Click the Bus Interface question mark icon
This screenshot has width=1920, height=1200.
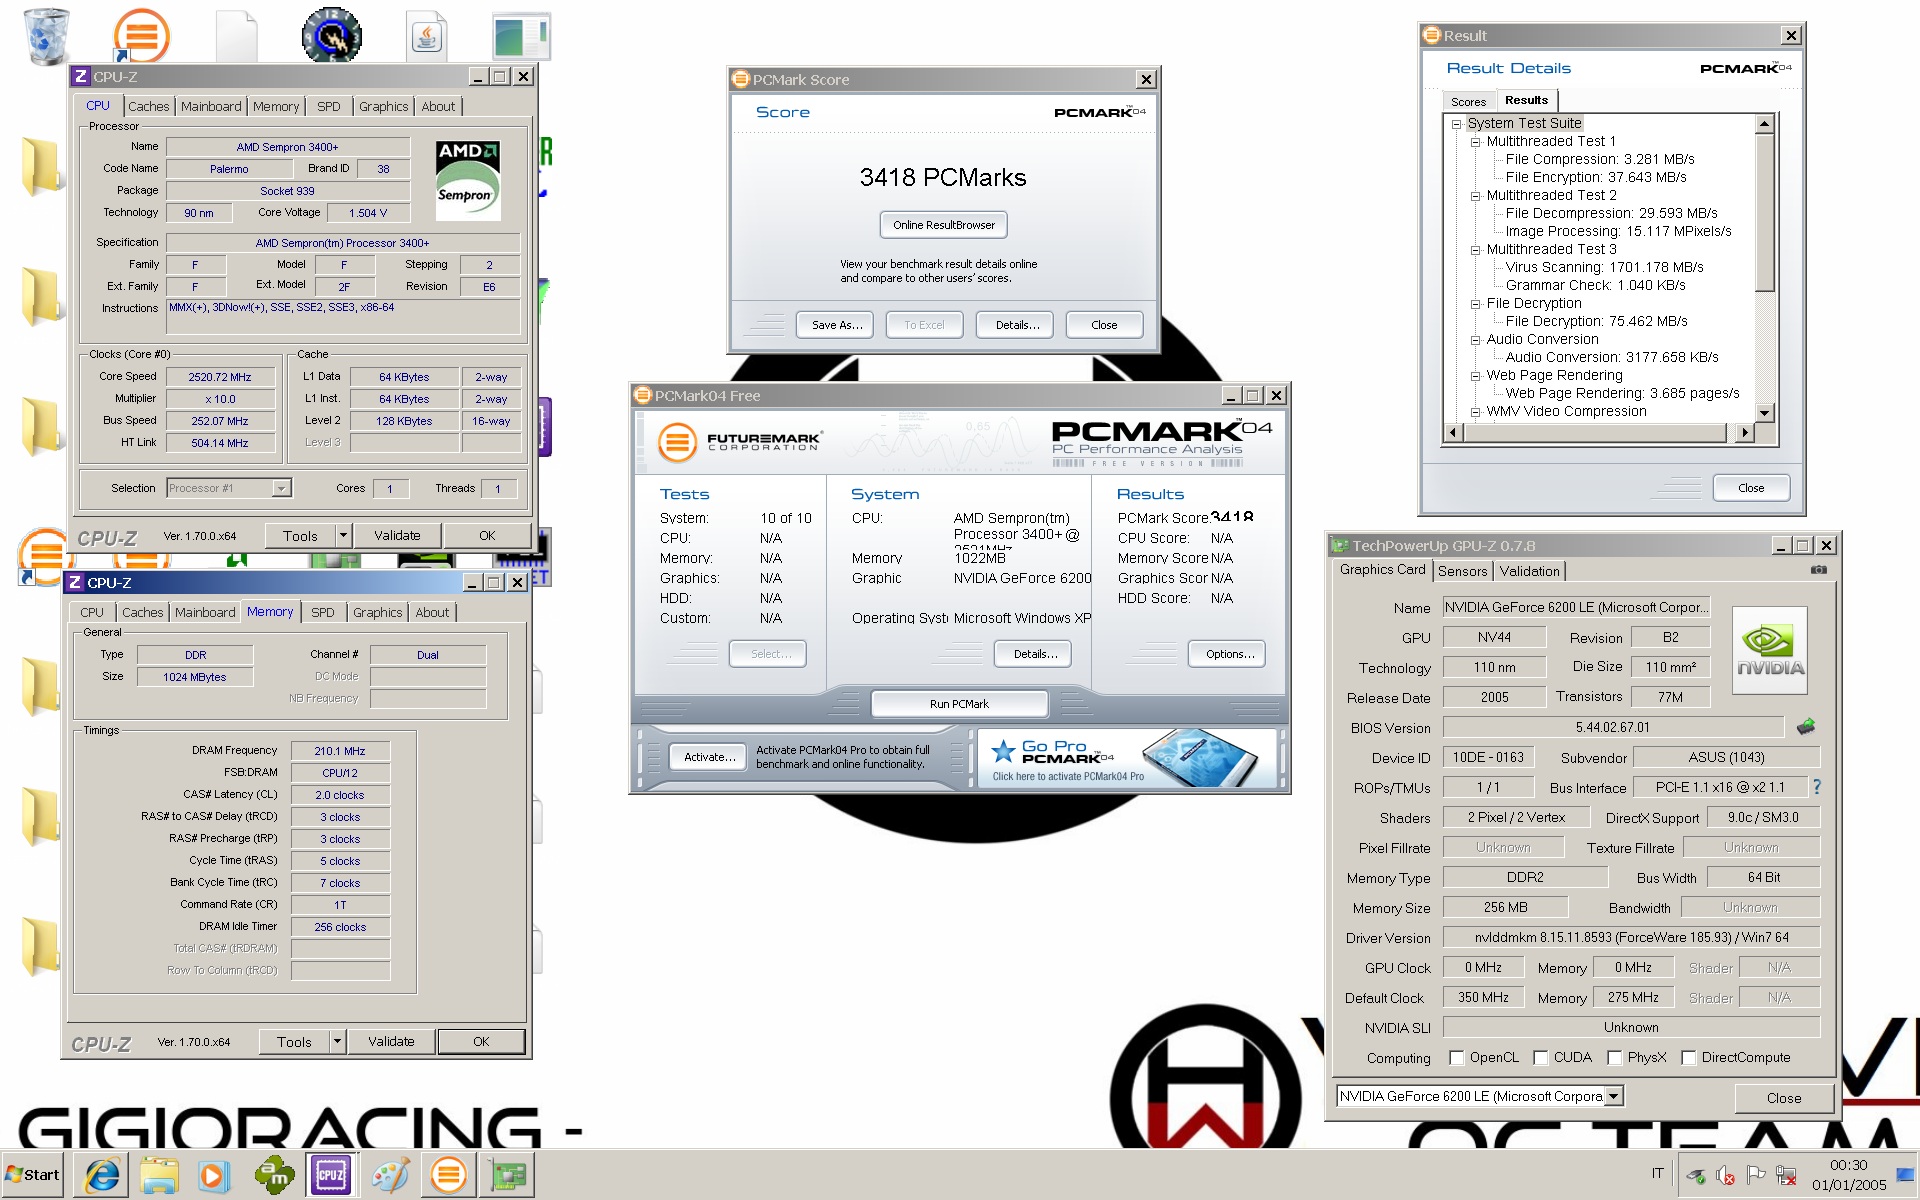point(1817,787)
